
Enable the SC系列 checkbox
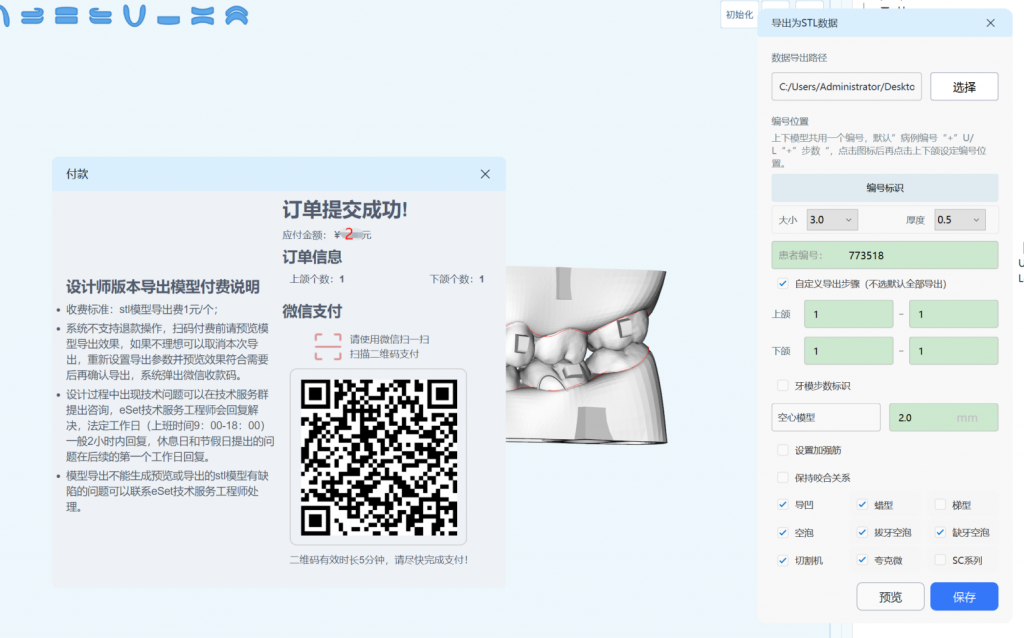pos(940,560)
